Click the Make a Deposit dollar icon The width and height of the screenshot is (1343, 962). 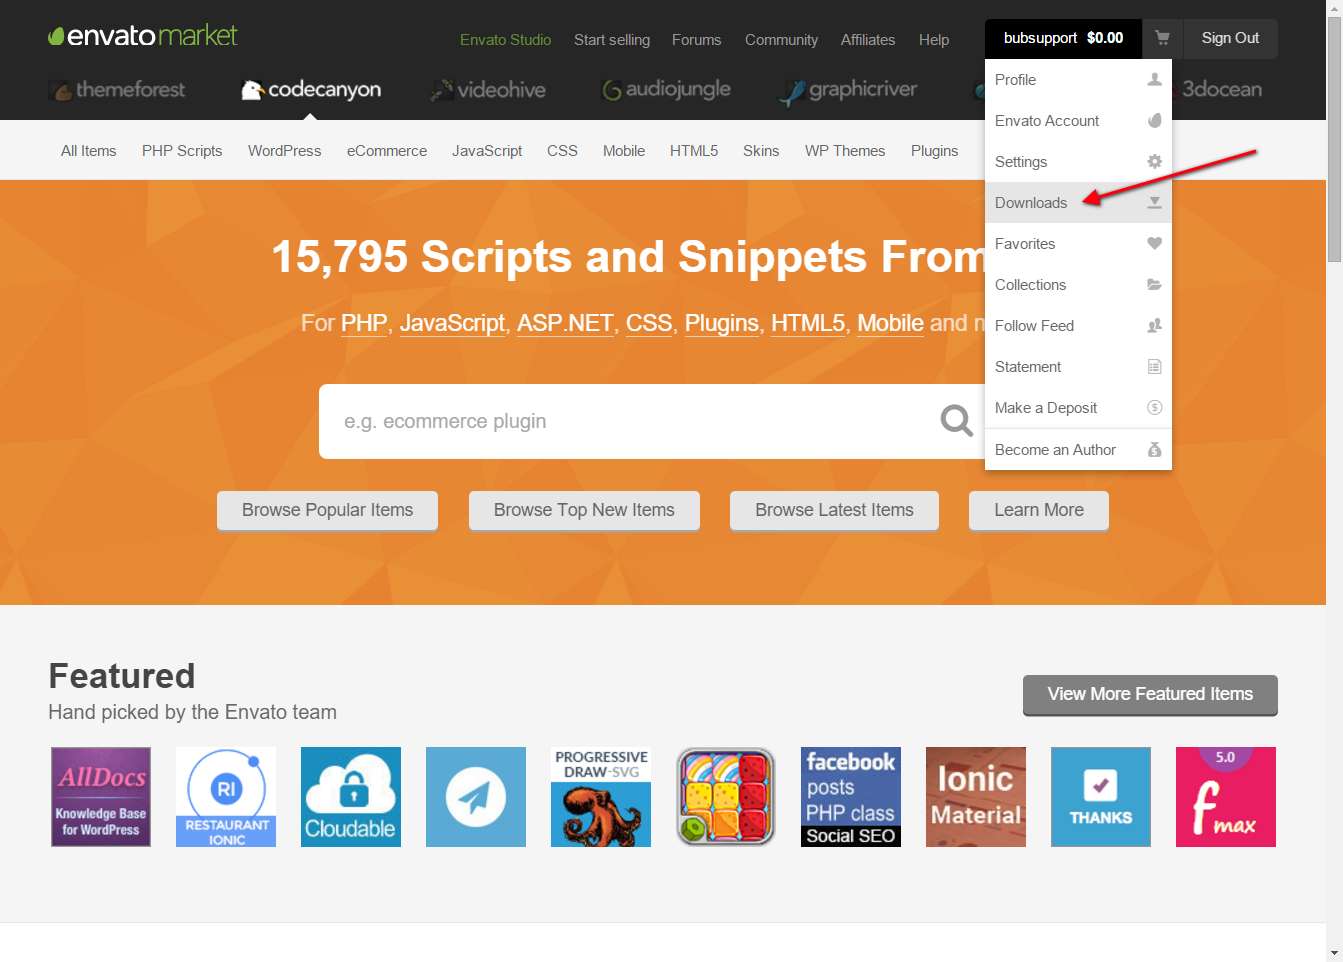point(1154,407)
